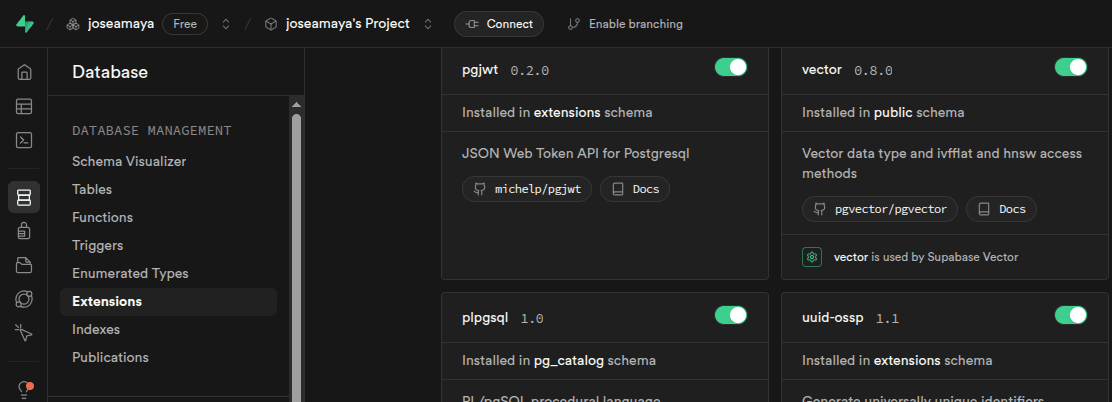Open Authentication from the sidebar lock icon
The width and height of the screenshot is (1112, 402).
pos(24,231)
